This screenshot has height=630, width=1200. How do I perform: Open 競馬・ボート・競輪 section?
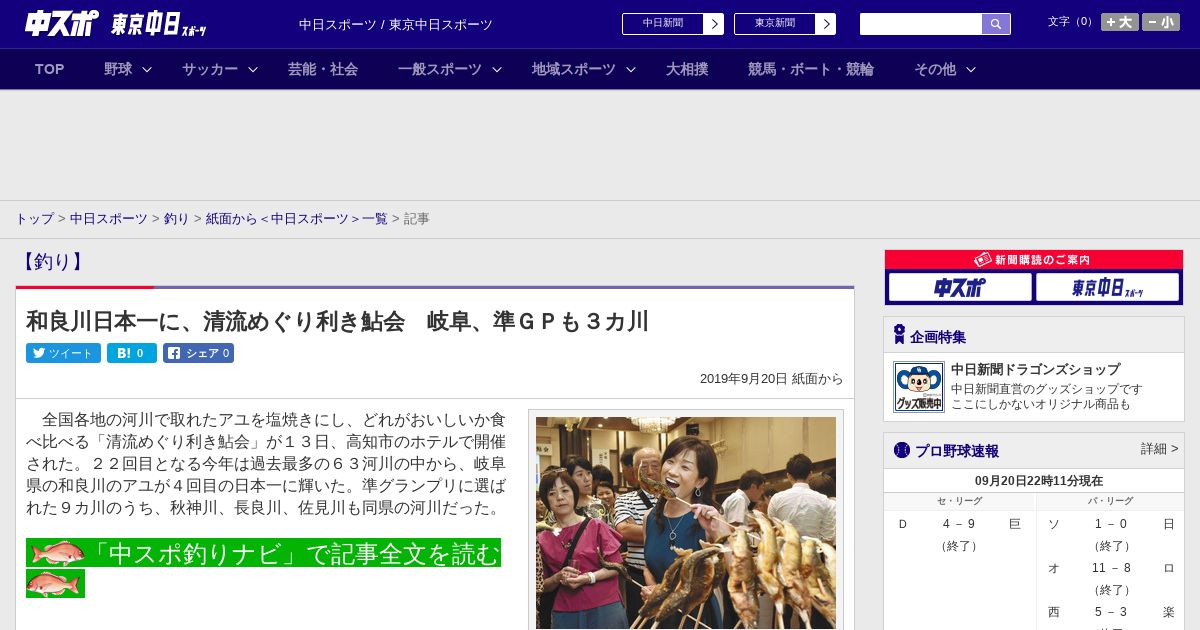[811, 69]
